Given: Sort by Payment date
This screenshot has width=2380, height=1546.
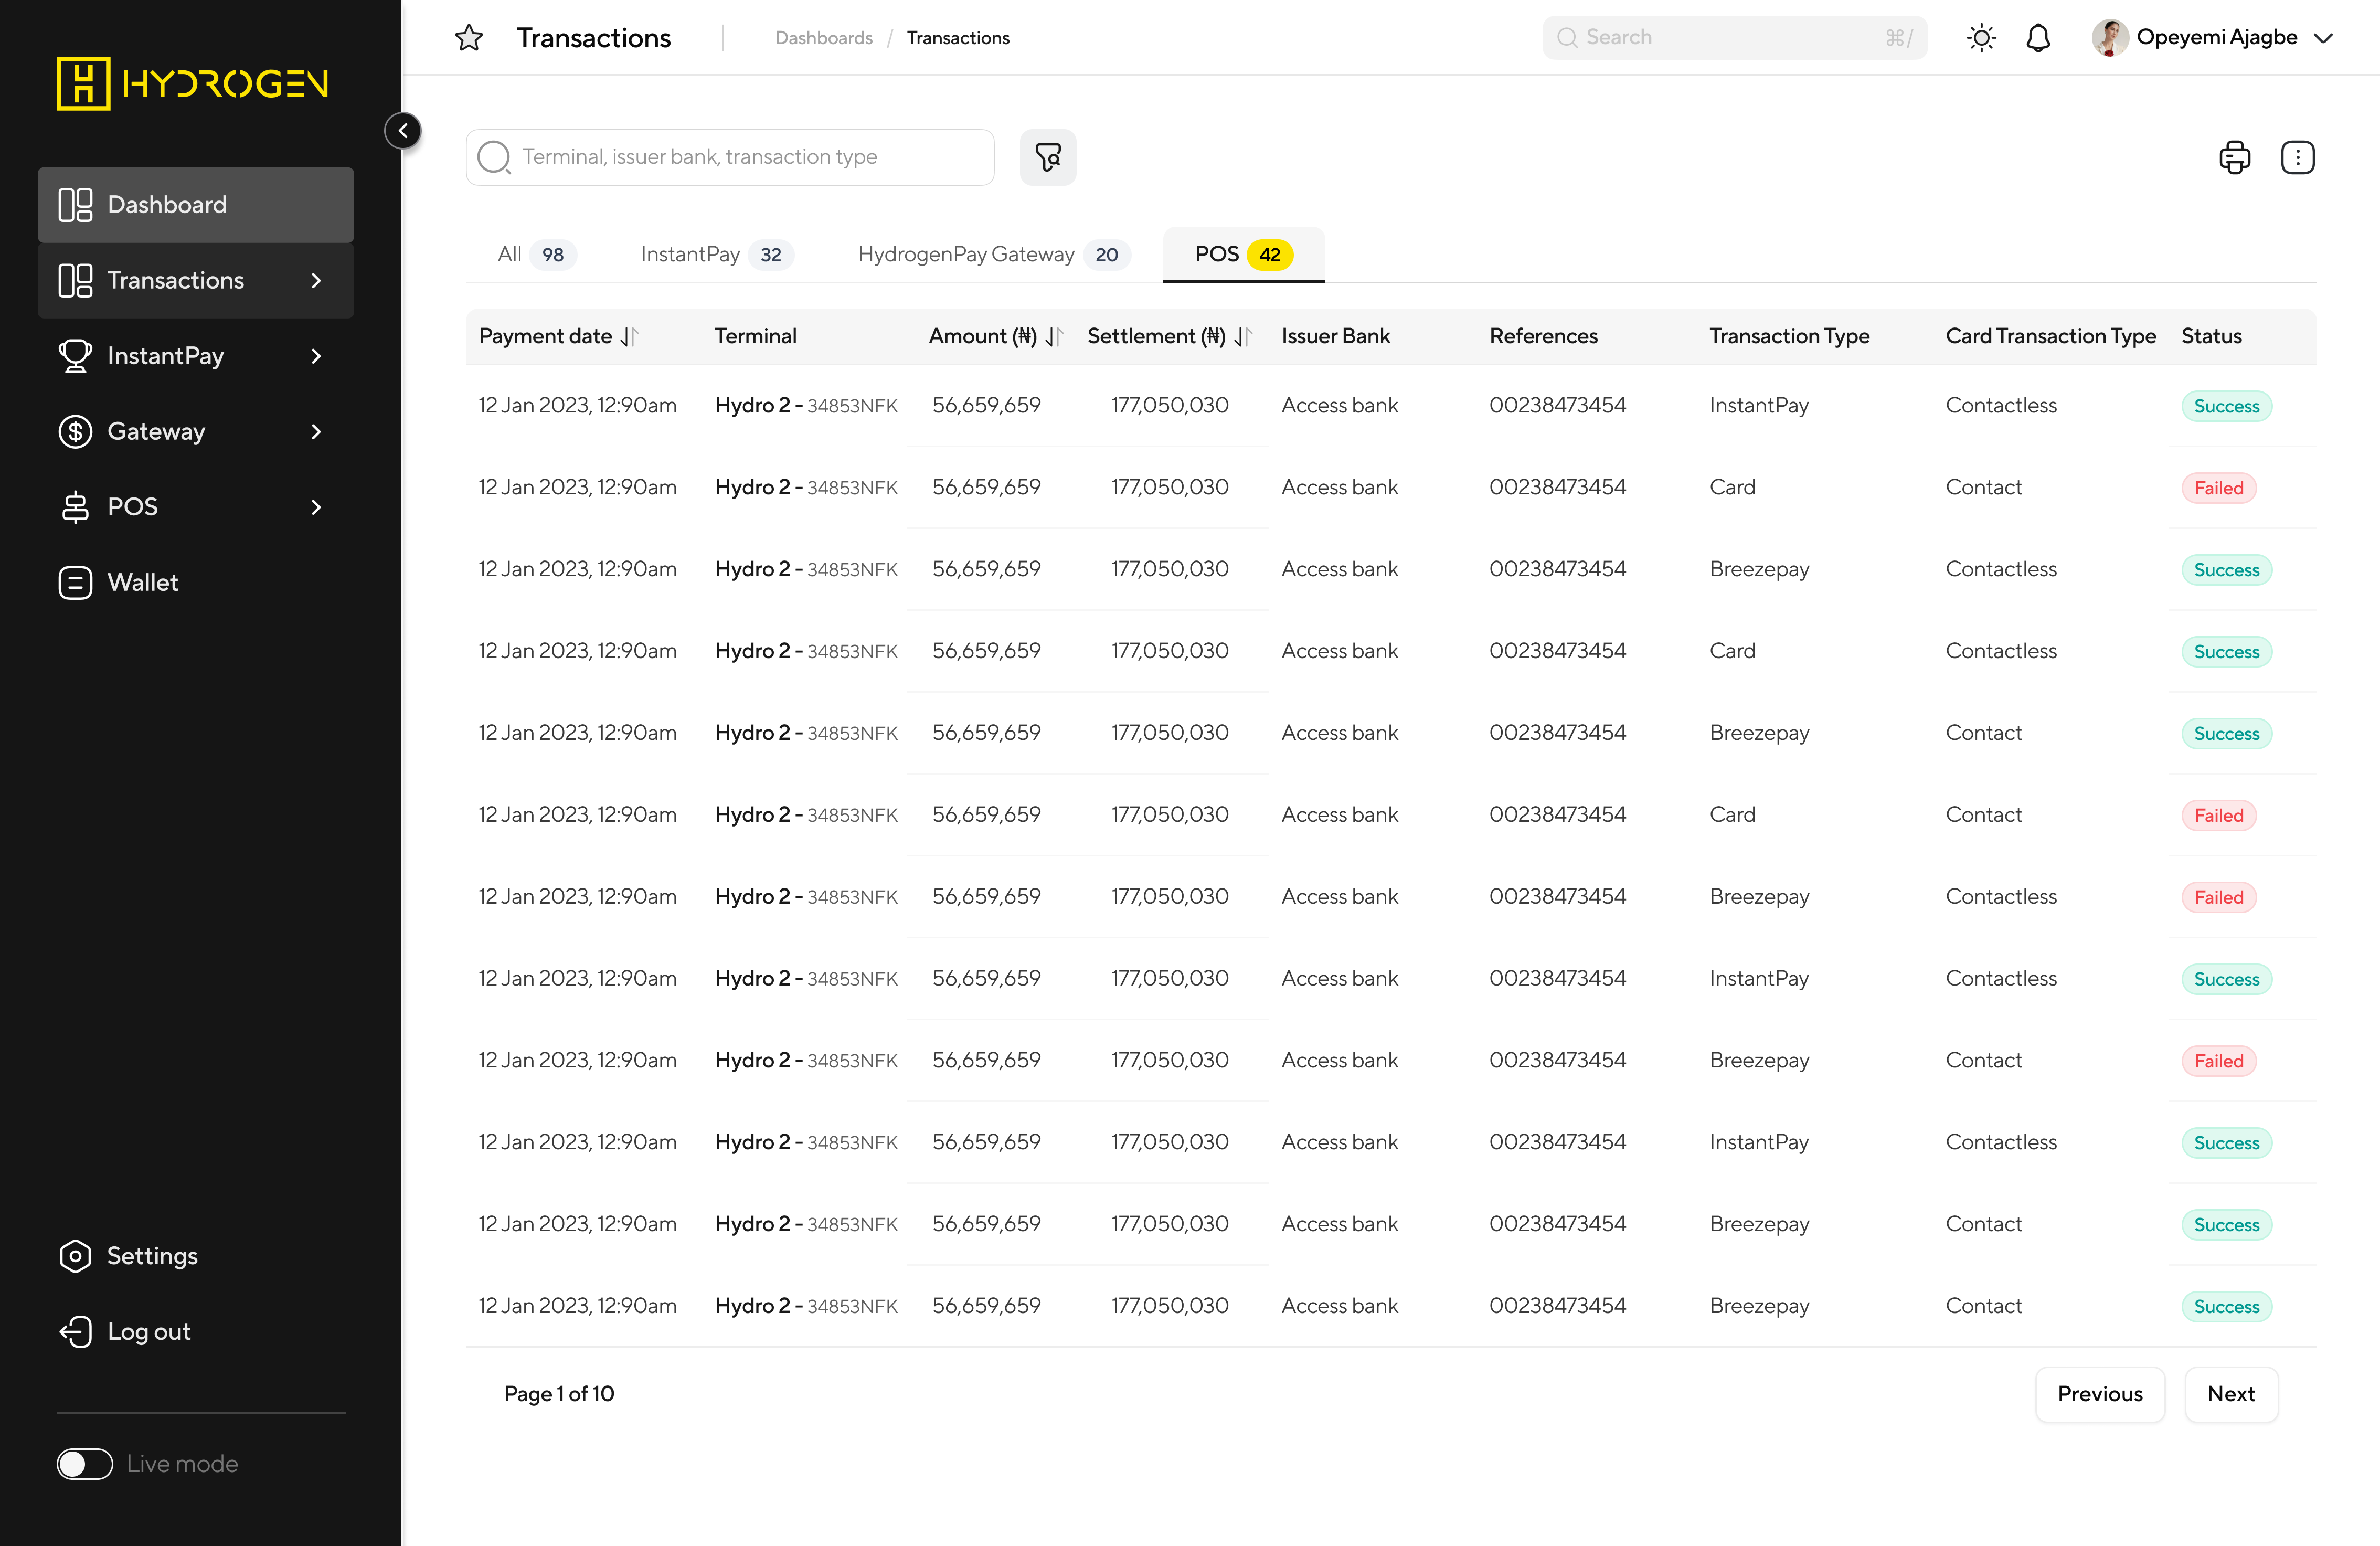Looking at the screenshot, I should click(x=629, y=337).
